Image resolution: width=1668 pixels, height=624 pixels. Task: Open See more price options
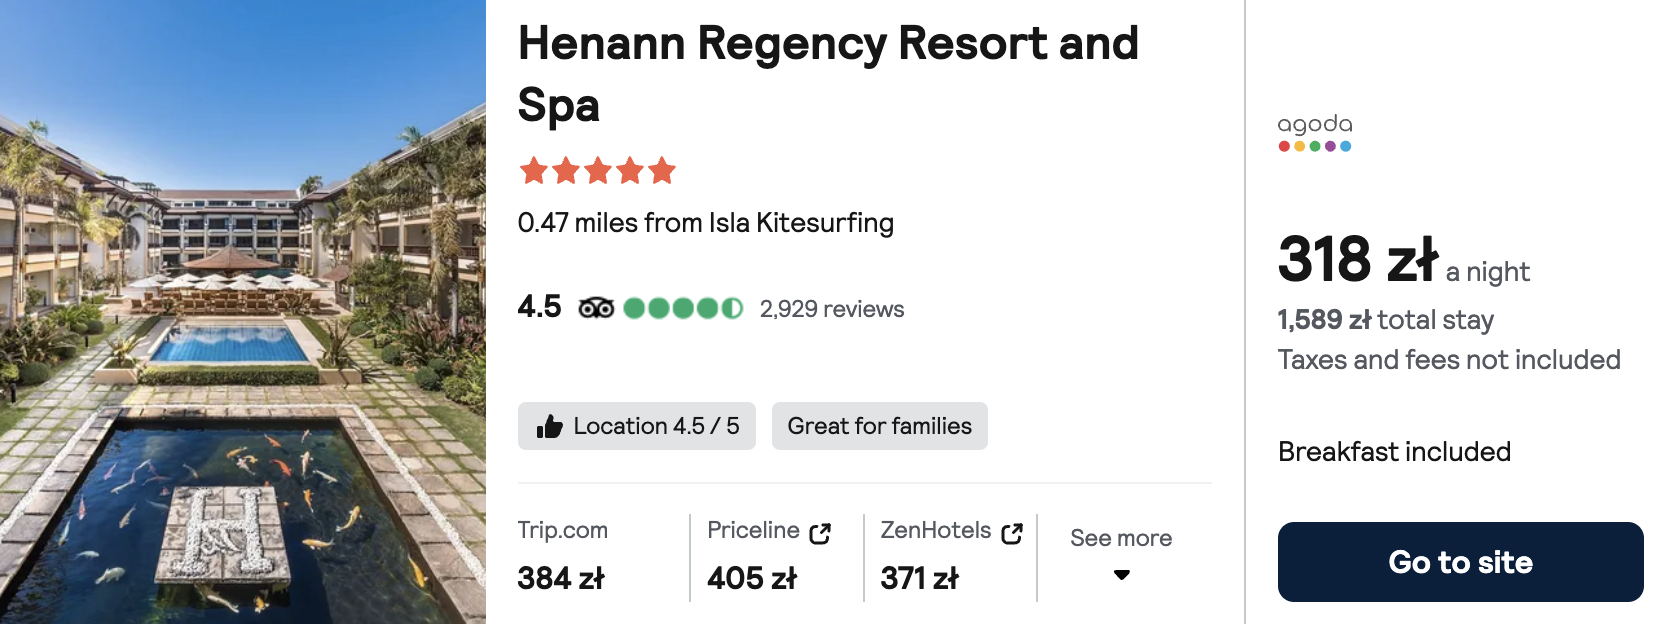tap(1121, 538)
